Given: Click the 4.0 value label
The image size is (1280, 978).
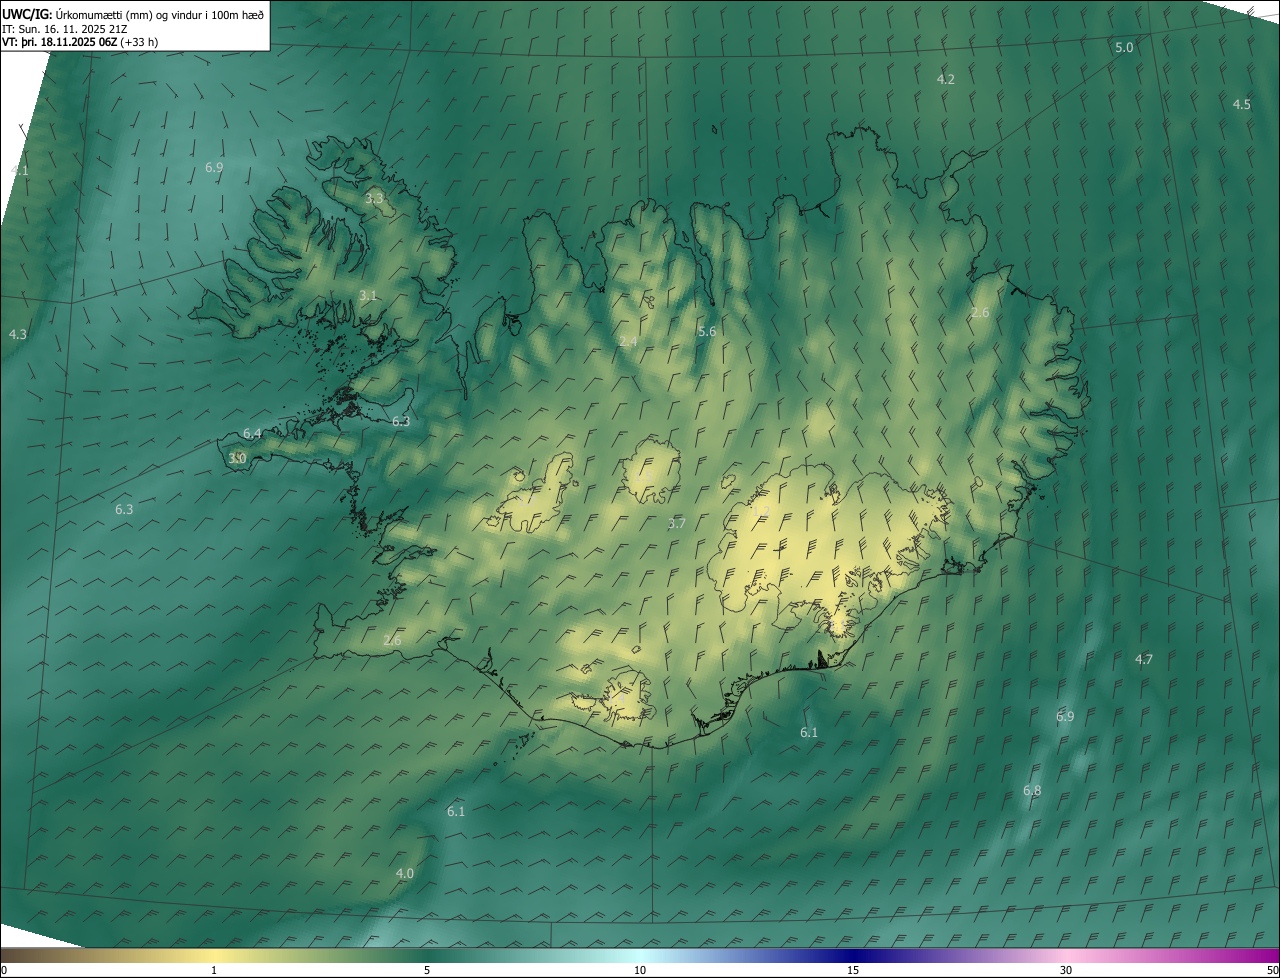Looking at the screenshot, I should pyautogui.click(x=404, y=873).
